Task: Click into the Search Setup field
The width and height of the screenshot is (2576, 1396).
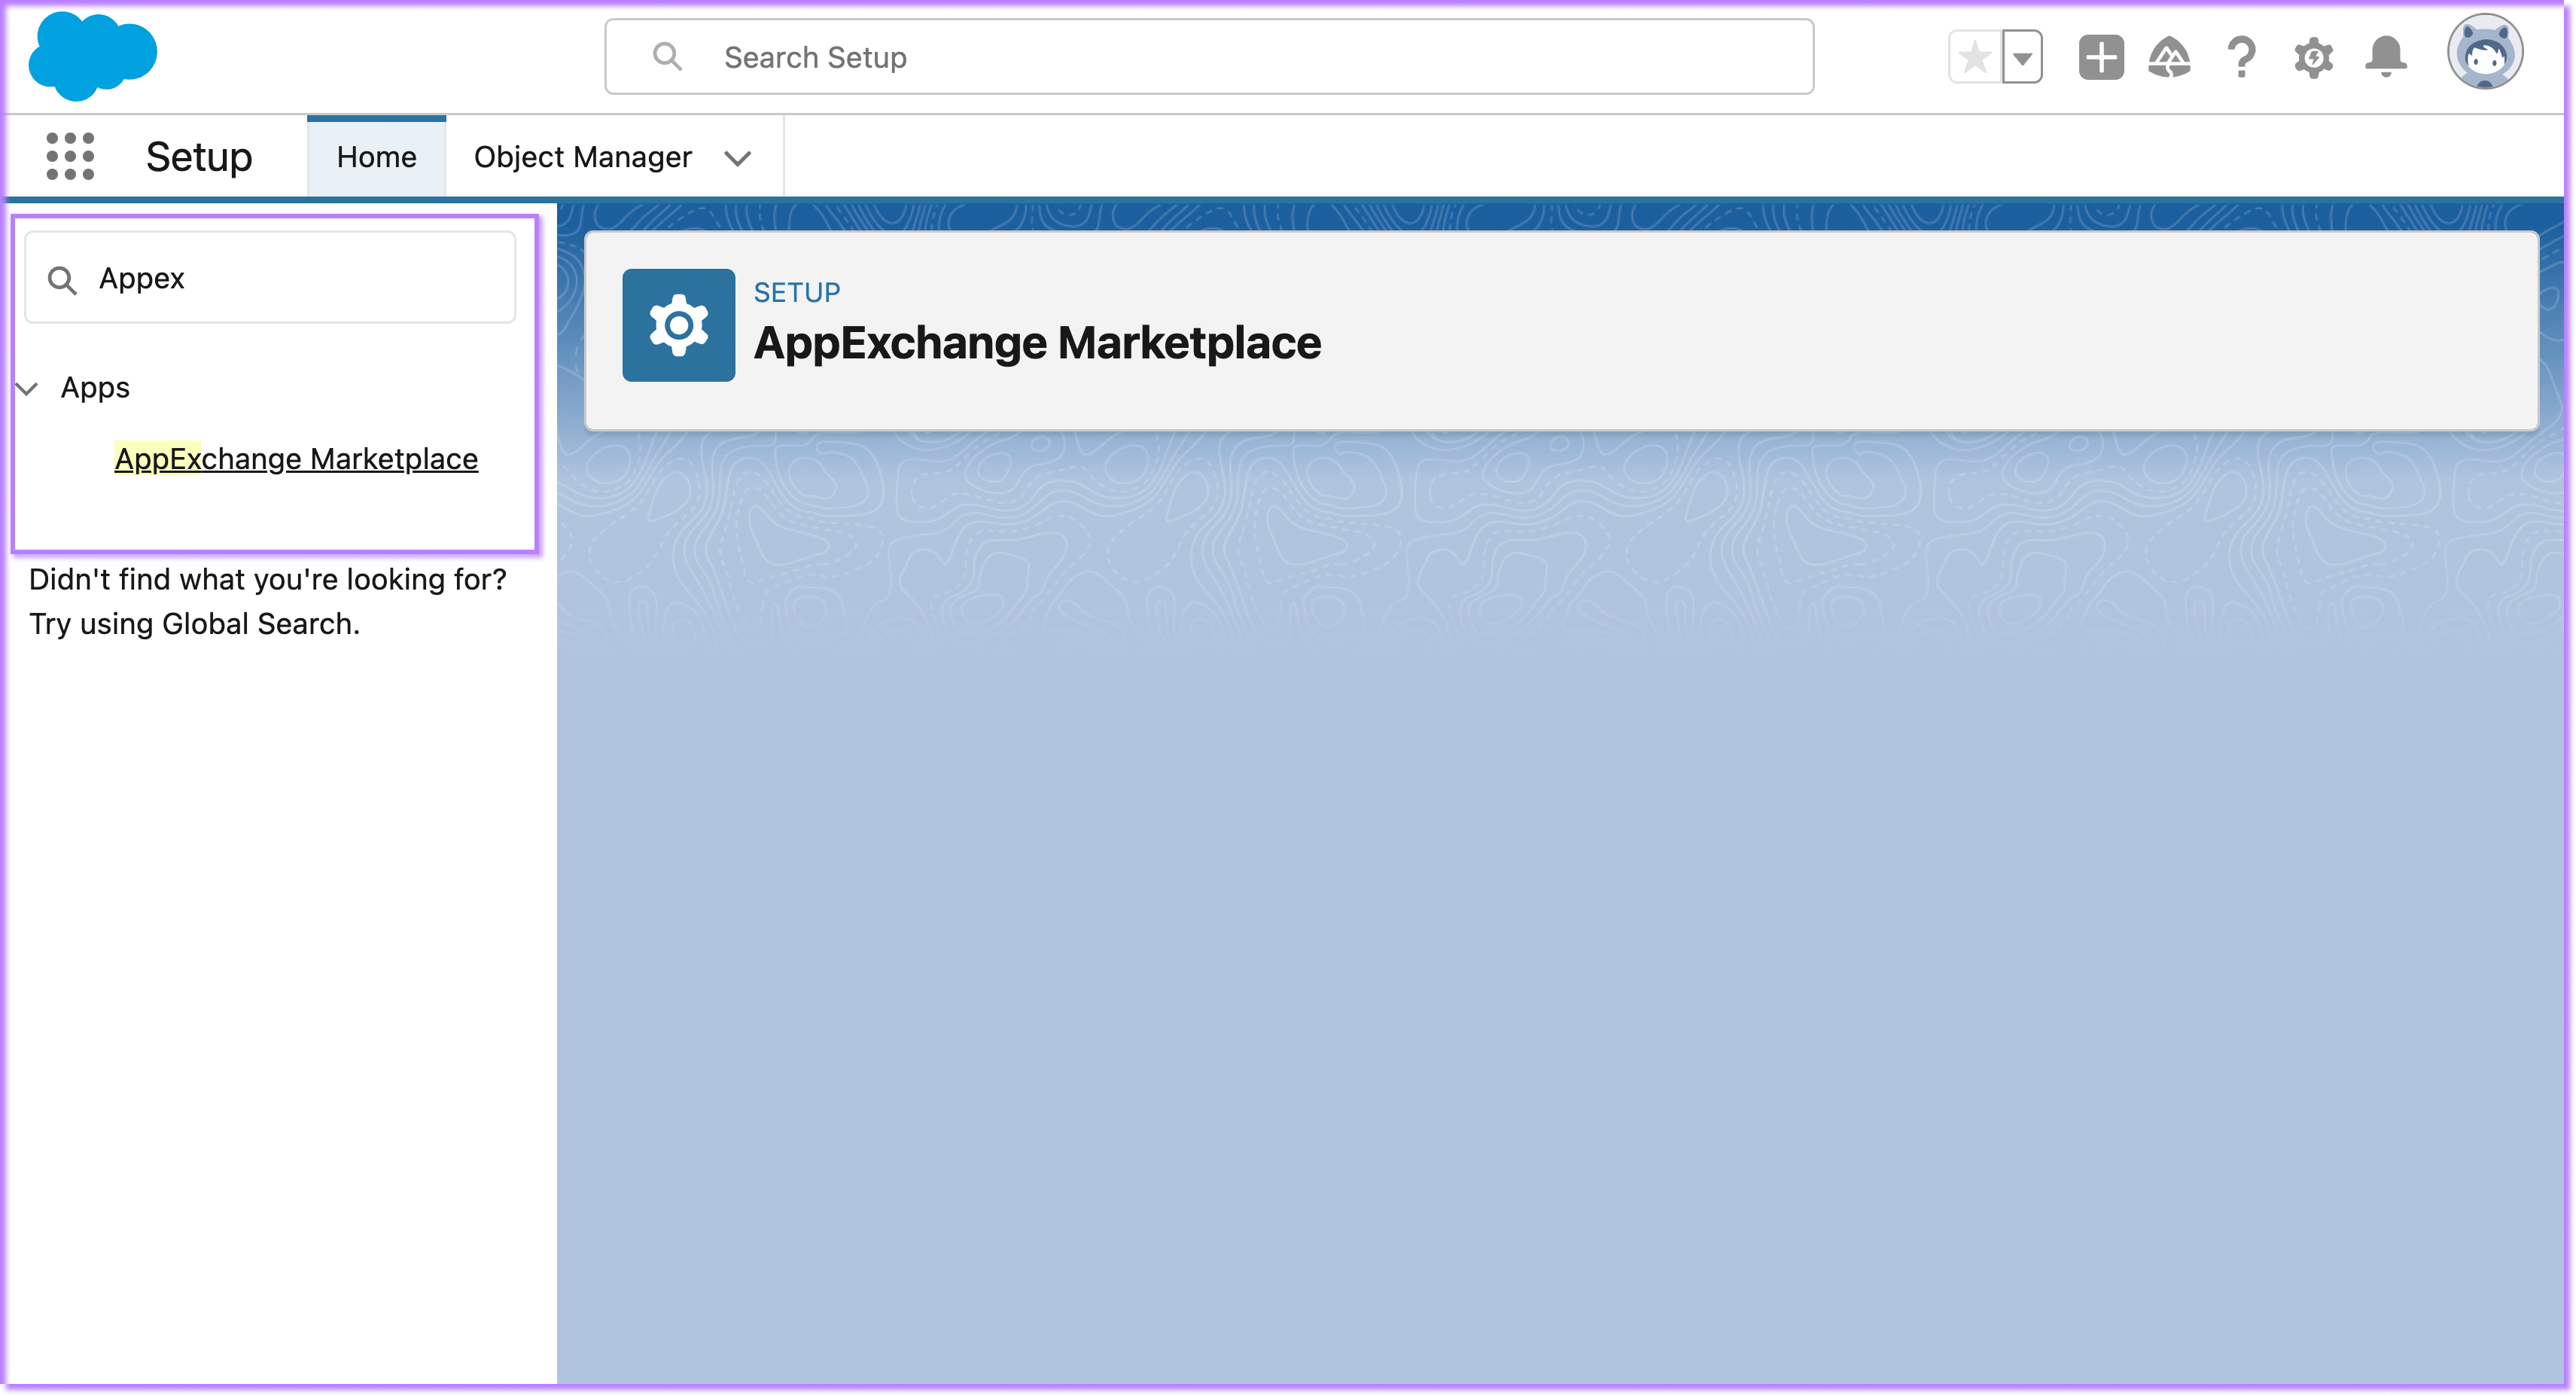Action: tap(1209, 57)
